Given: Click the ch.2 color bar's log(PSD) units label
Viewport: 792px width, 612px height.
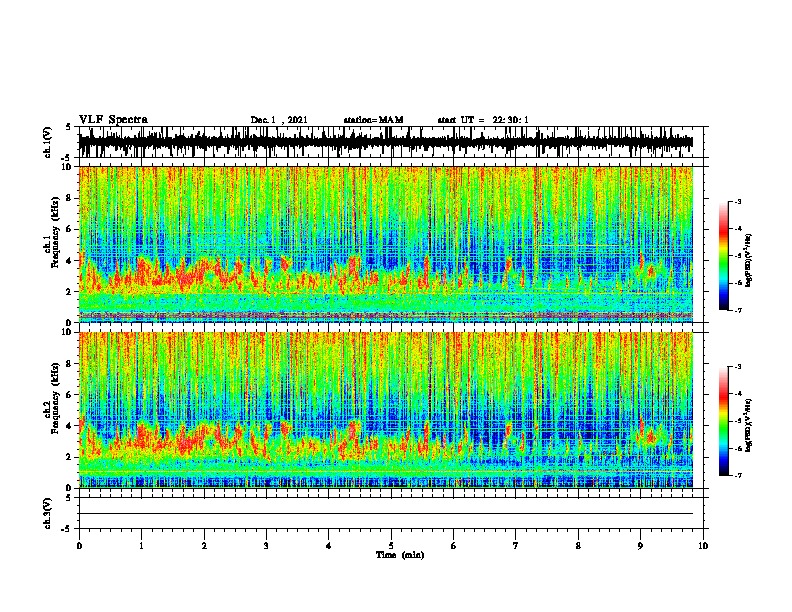Looking at the screenshot, I should 749,425.
